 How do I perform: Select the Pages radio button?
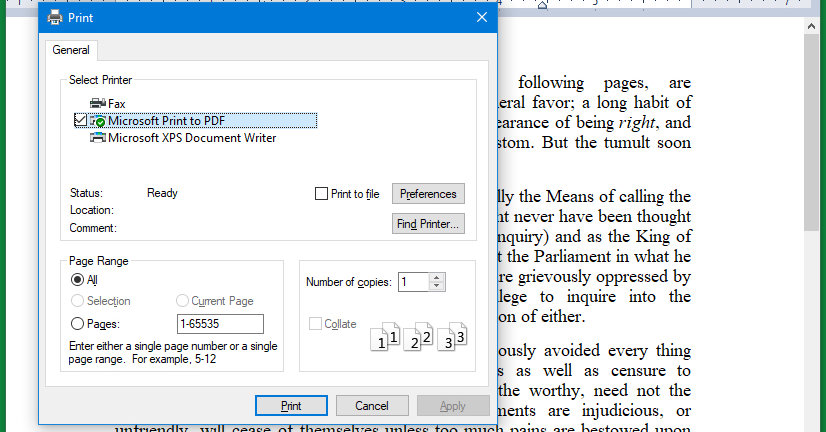(77, 323)
